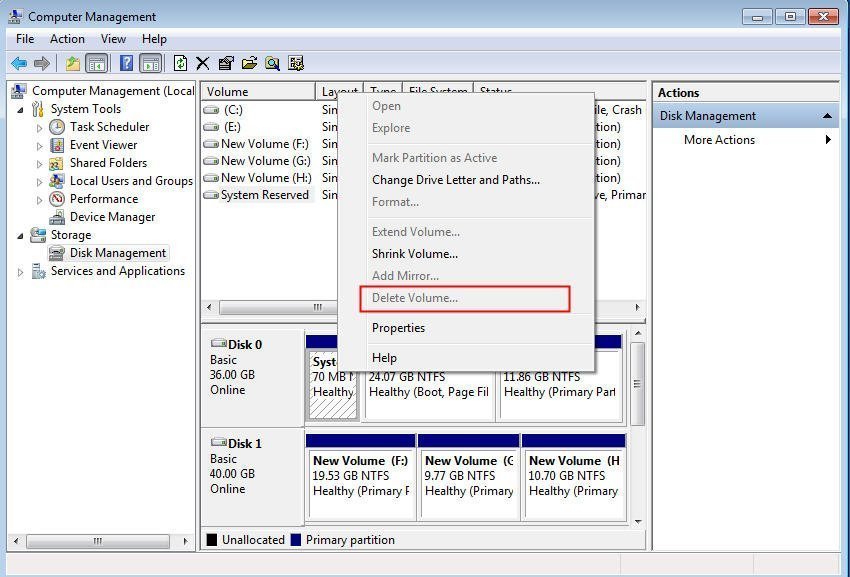This screenshot has width=850, height=577.
Task: Select the Computer Management (Local) root node
Action: click(x=112, y=91)
